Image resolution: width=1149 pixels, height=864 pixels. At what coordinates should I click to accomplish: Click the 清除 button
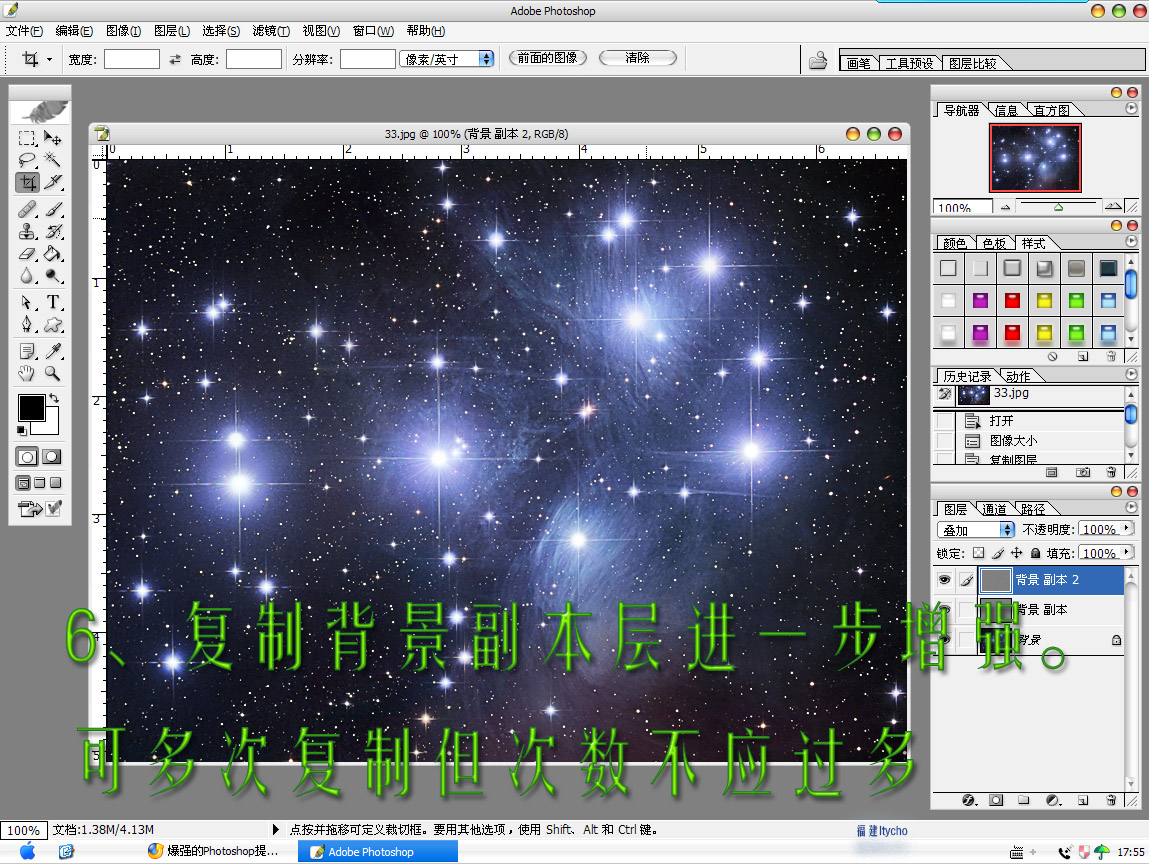[x=638, y=58]
